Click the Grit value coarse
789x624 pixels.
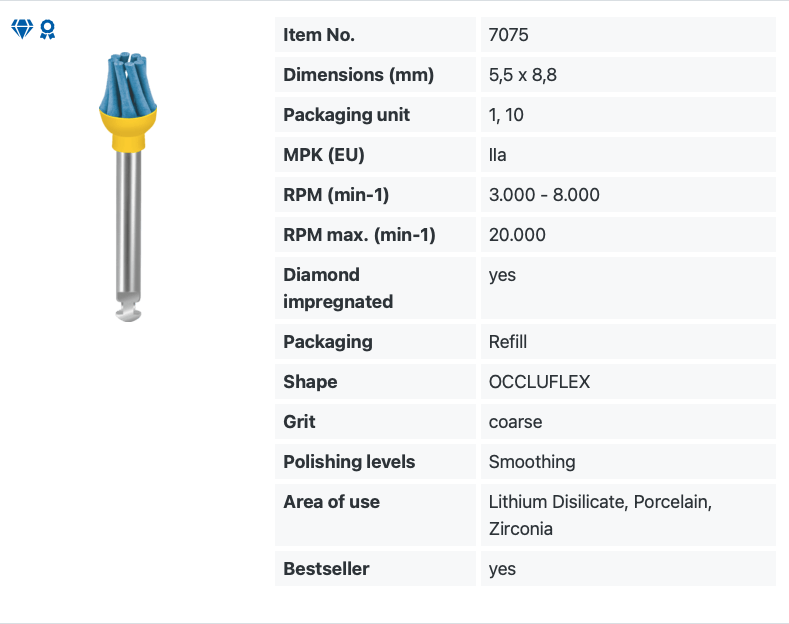coord(516,422)
